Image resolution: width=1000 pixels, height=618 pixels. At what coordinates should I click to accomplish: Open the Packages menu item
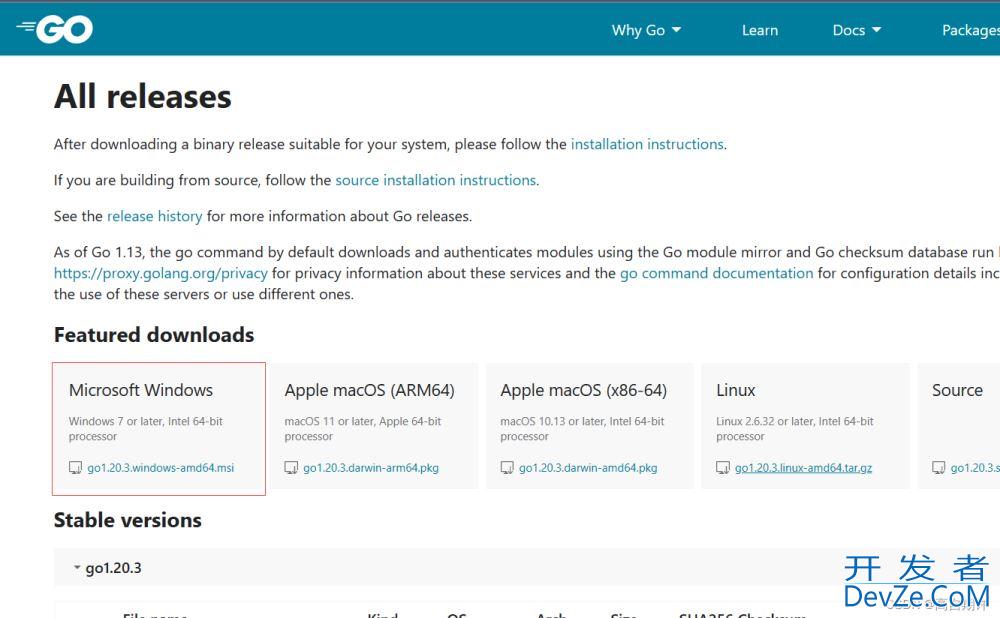[x=971, y=30]
